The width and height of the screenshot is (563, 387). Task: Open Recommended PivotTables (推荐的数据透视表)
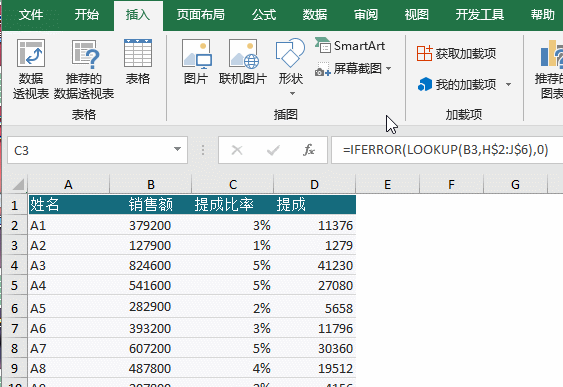click(x=84, y=69)
